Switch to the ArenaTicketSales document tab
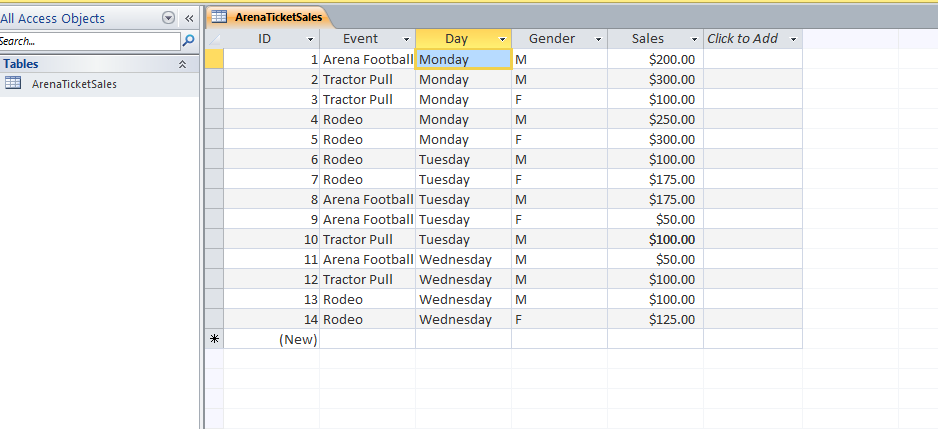 coord(270,17)
